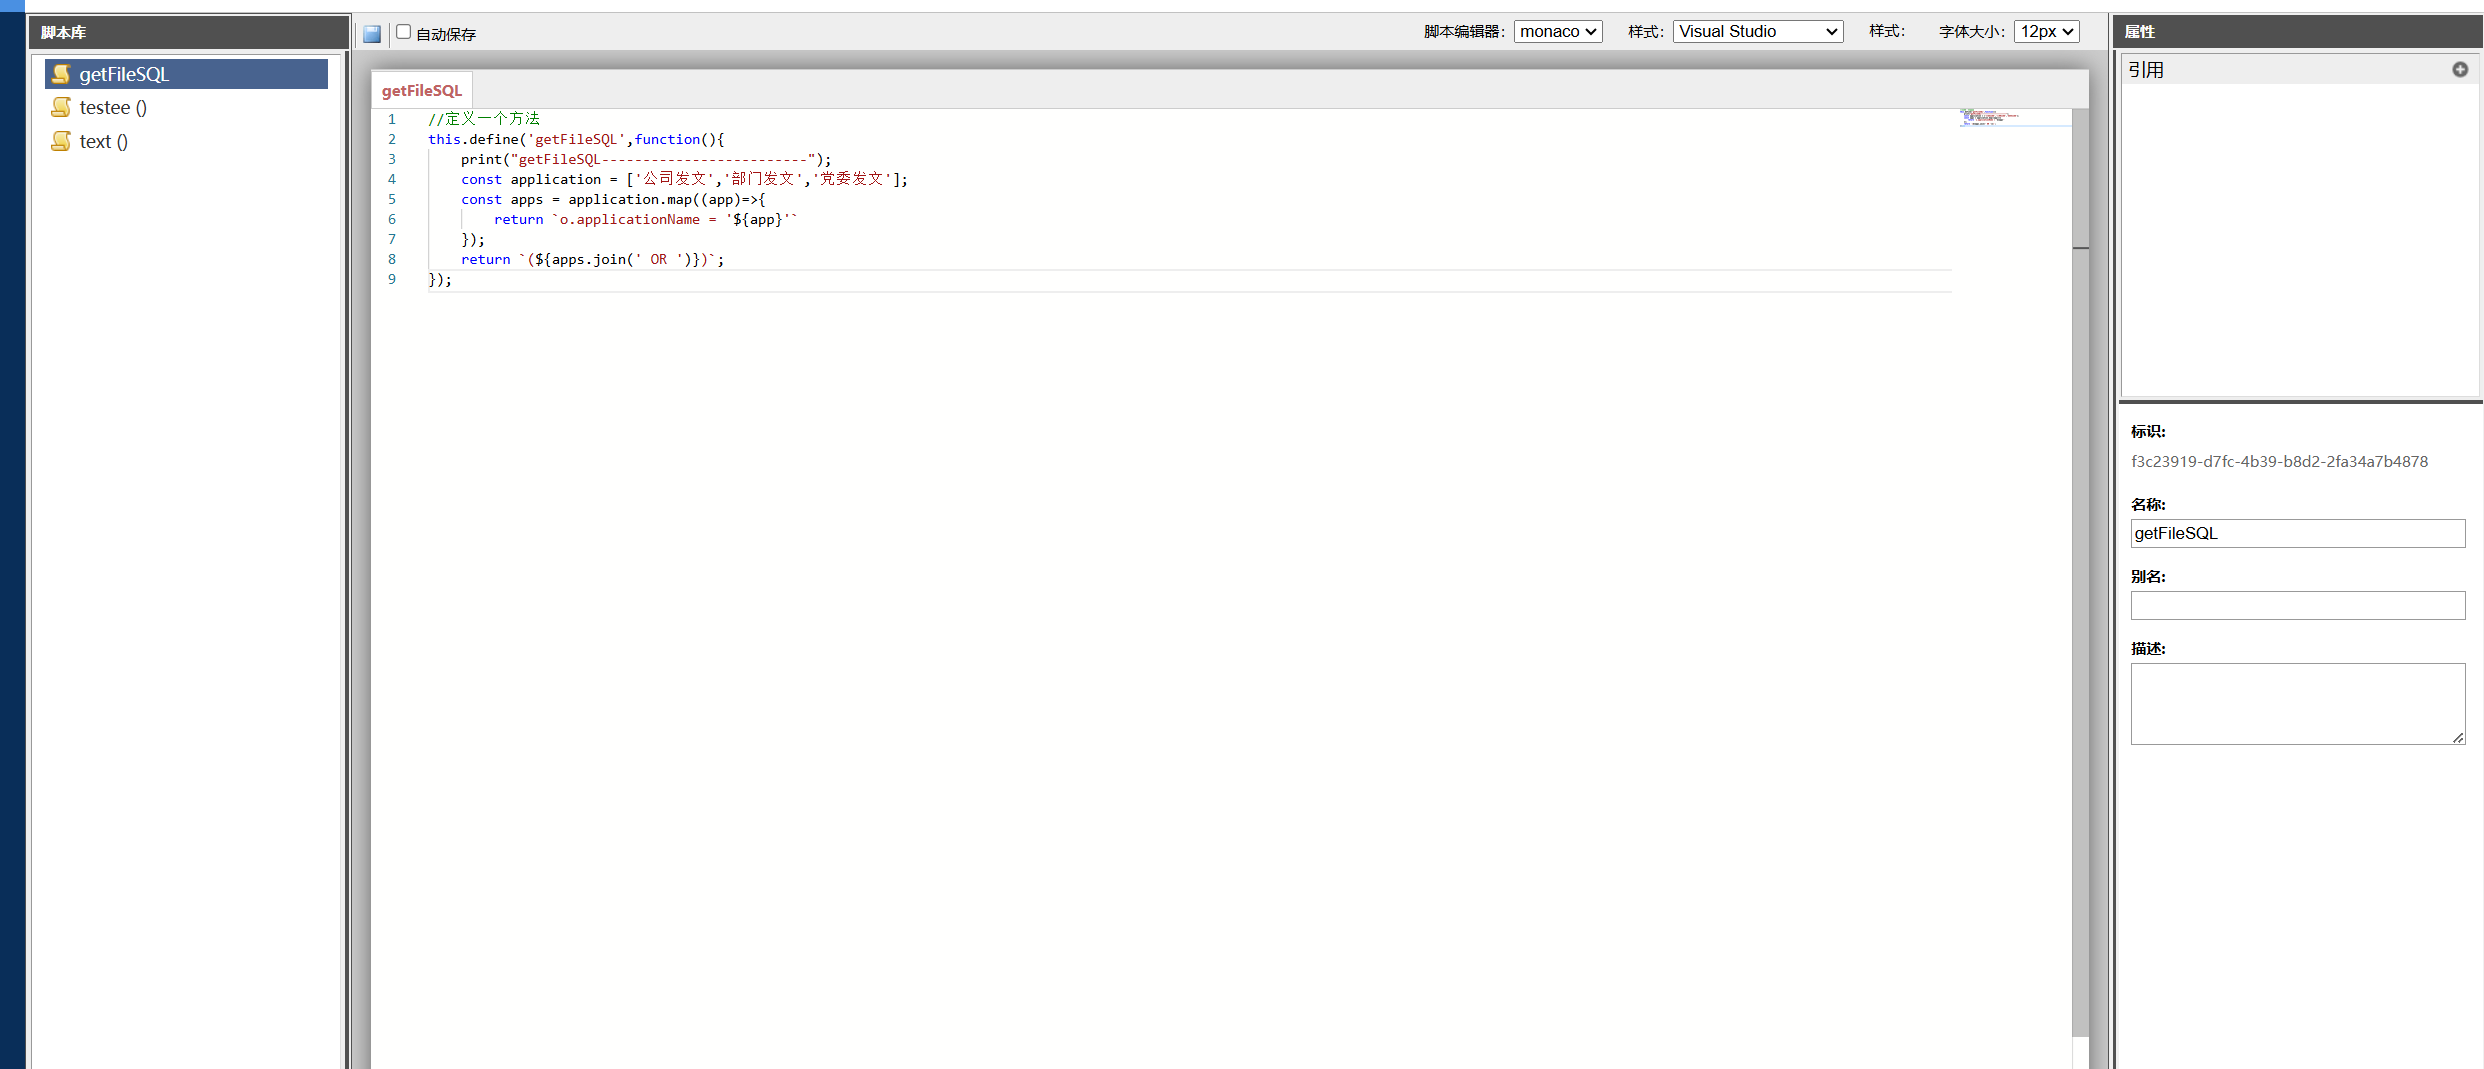Open the Visual Studio style dropdown
Image resolution: width=2484 pixels, height=1069 pixels.
click(x=1758, y=32)
